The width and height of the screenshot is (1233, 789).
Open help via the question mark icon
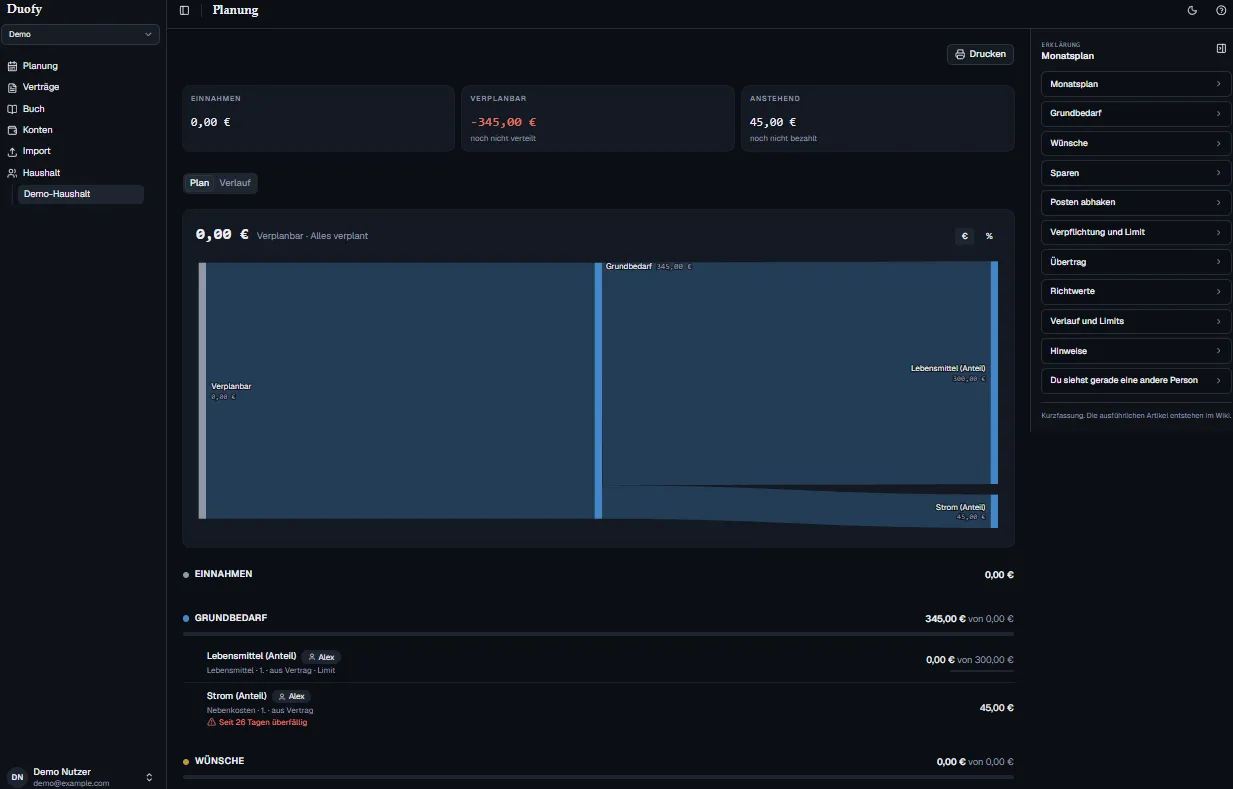pyautogui.click(x=1221, y=10)
